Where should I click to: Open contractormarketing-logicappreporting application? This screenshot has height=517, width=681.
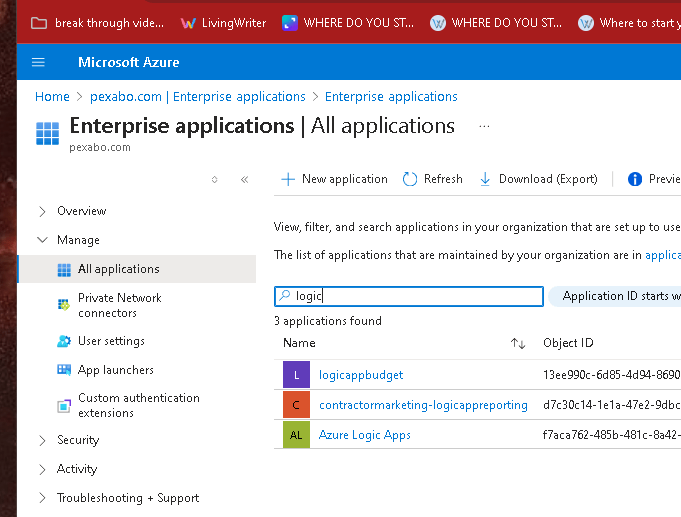pyautogui.click(x=423, y=405)
